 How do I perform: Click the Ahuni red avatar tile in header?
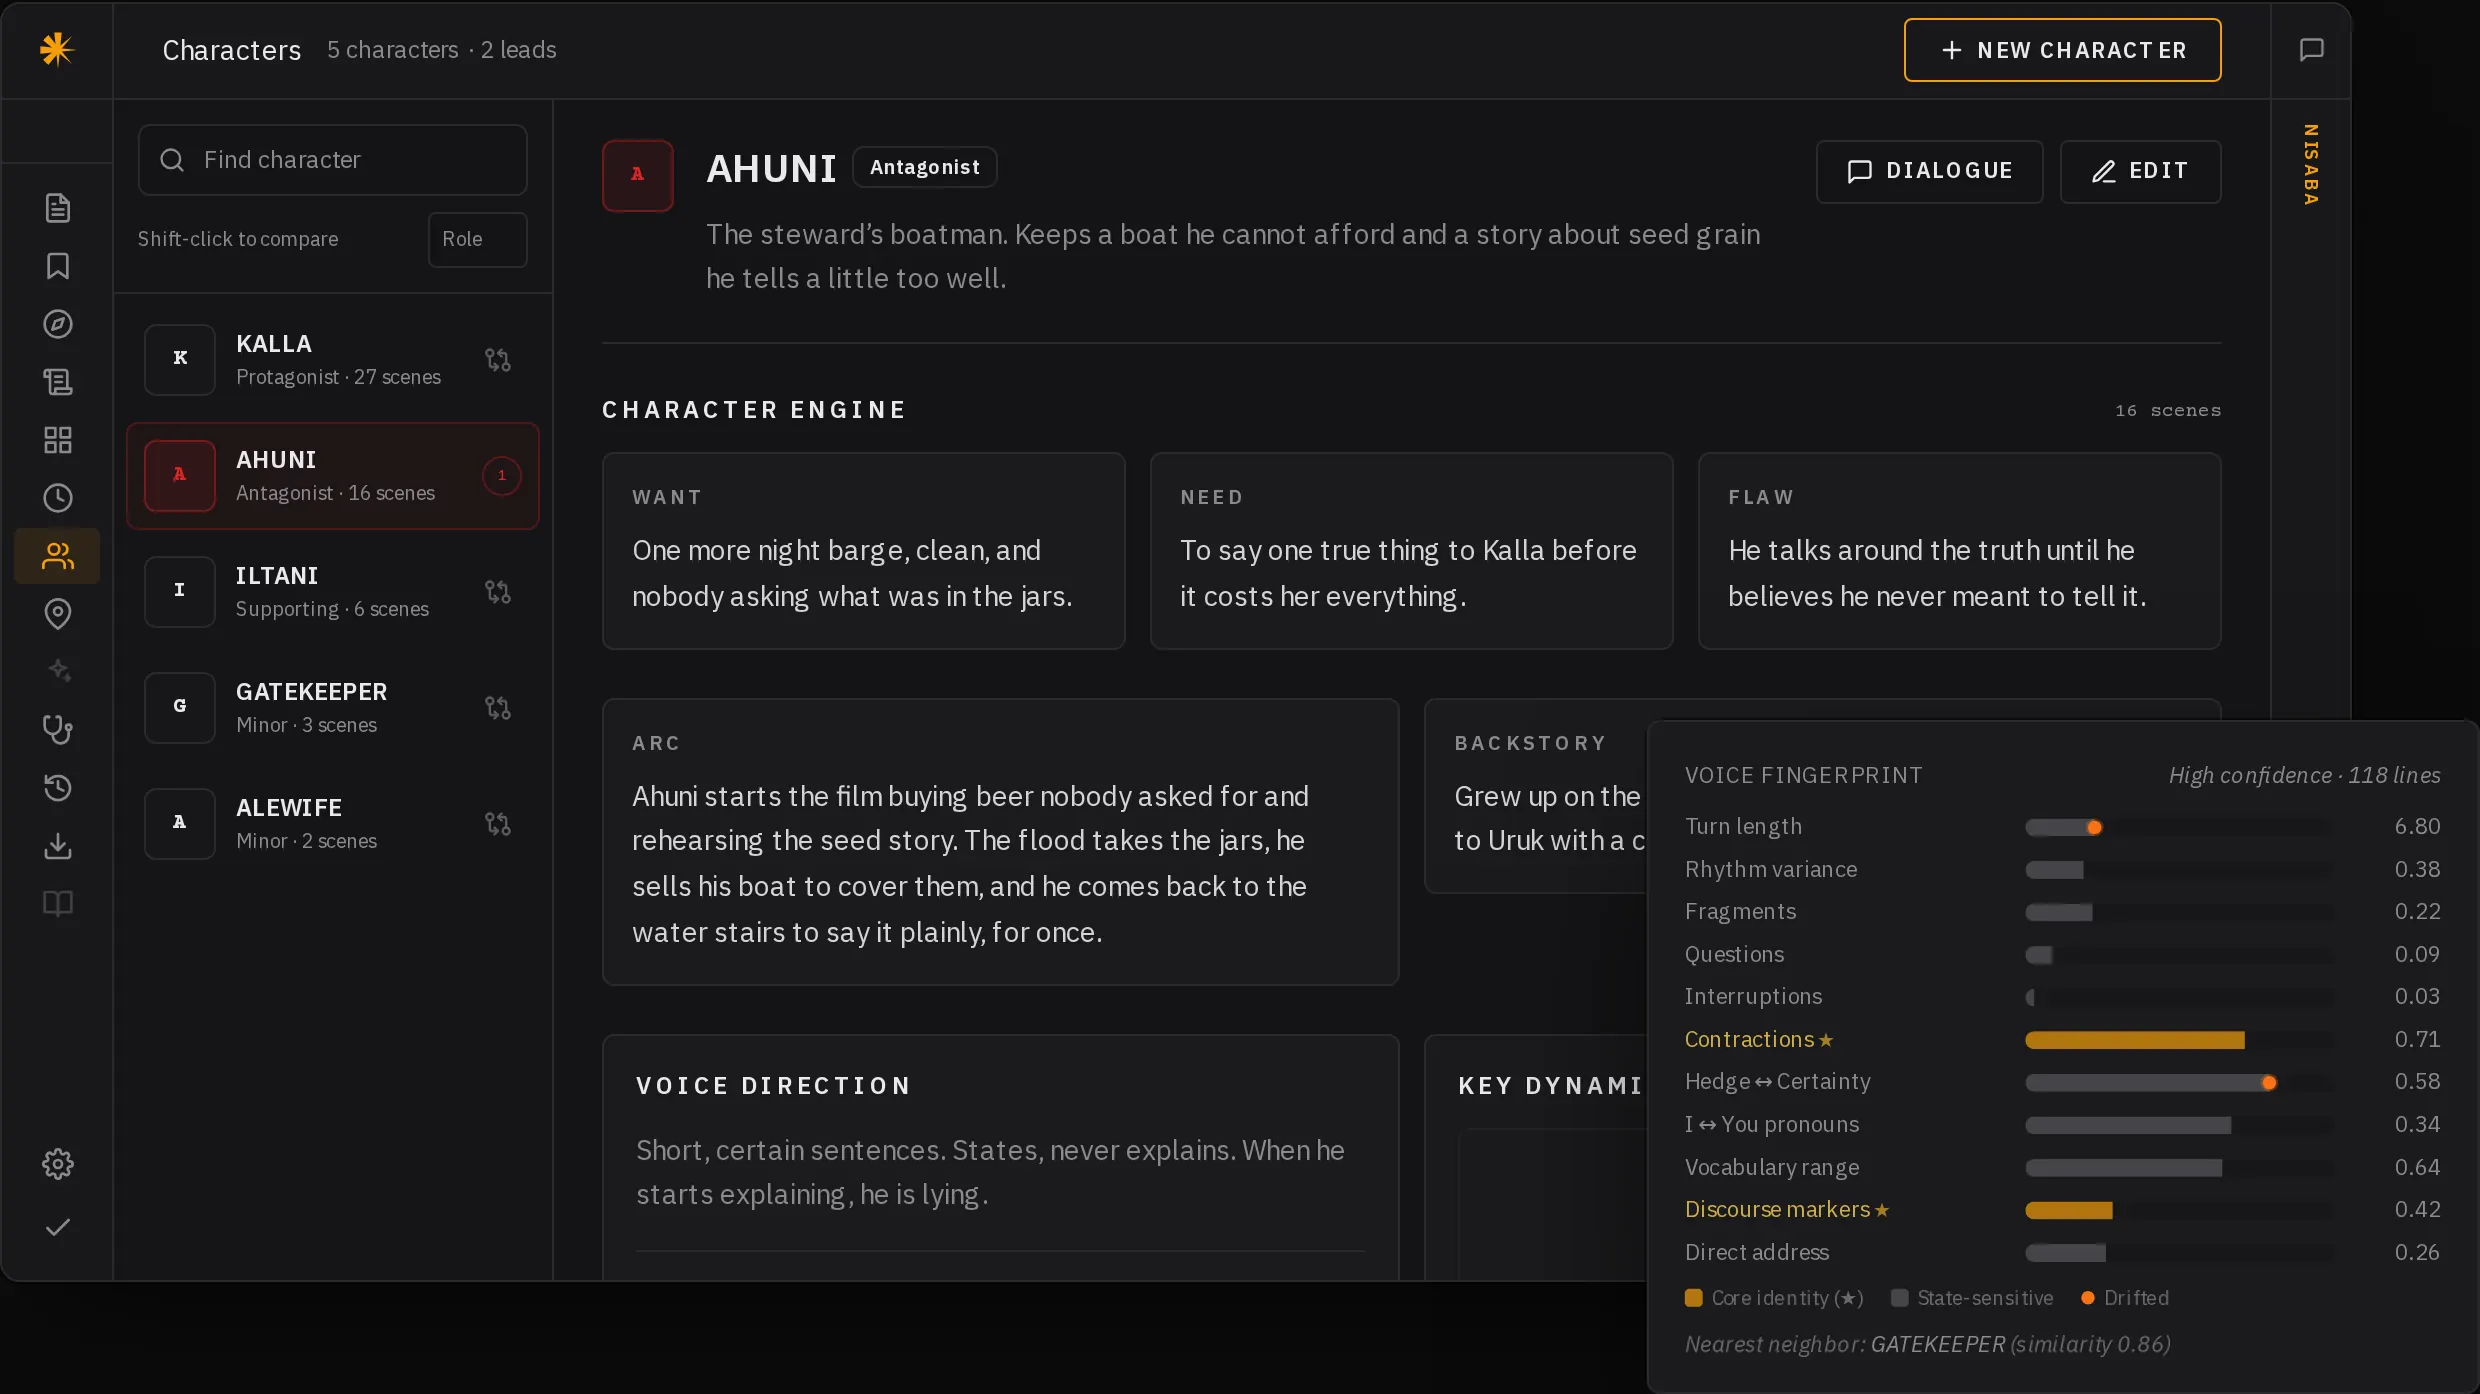[x=637, y=175]
